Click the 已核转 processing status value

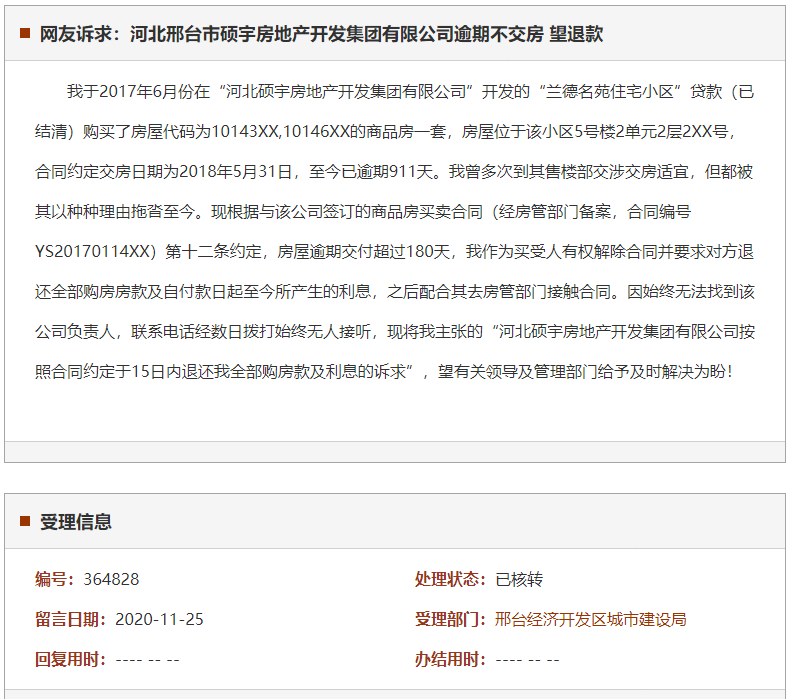click(x=519, y=579)
